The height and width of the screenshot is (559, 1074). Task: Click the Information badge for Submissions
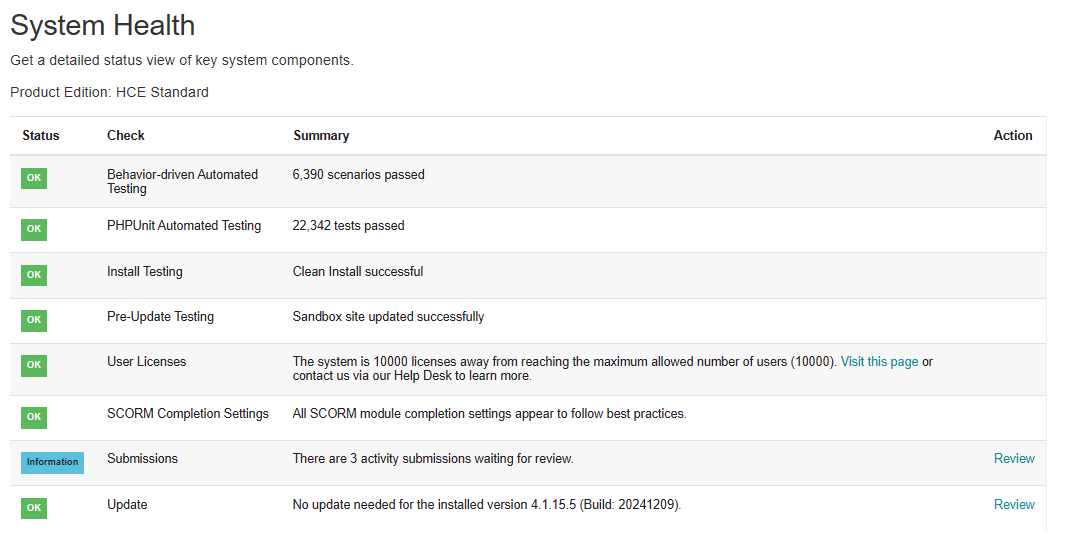click(52, 462)
